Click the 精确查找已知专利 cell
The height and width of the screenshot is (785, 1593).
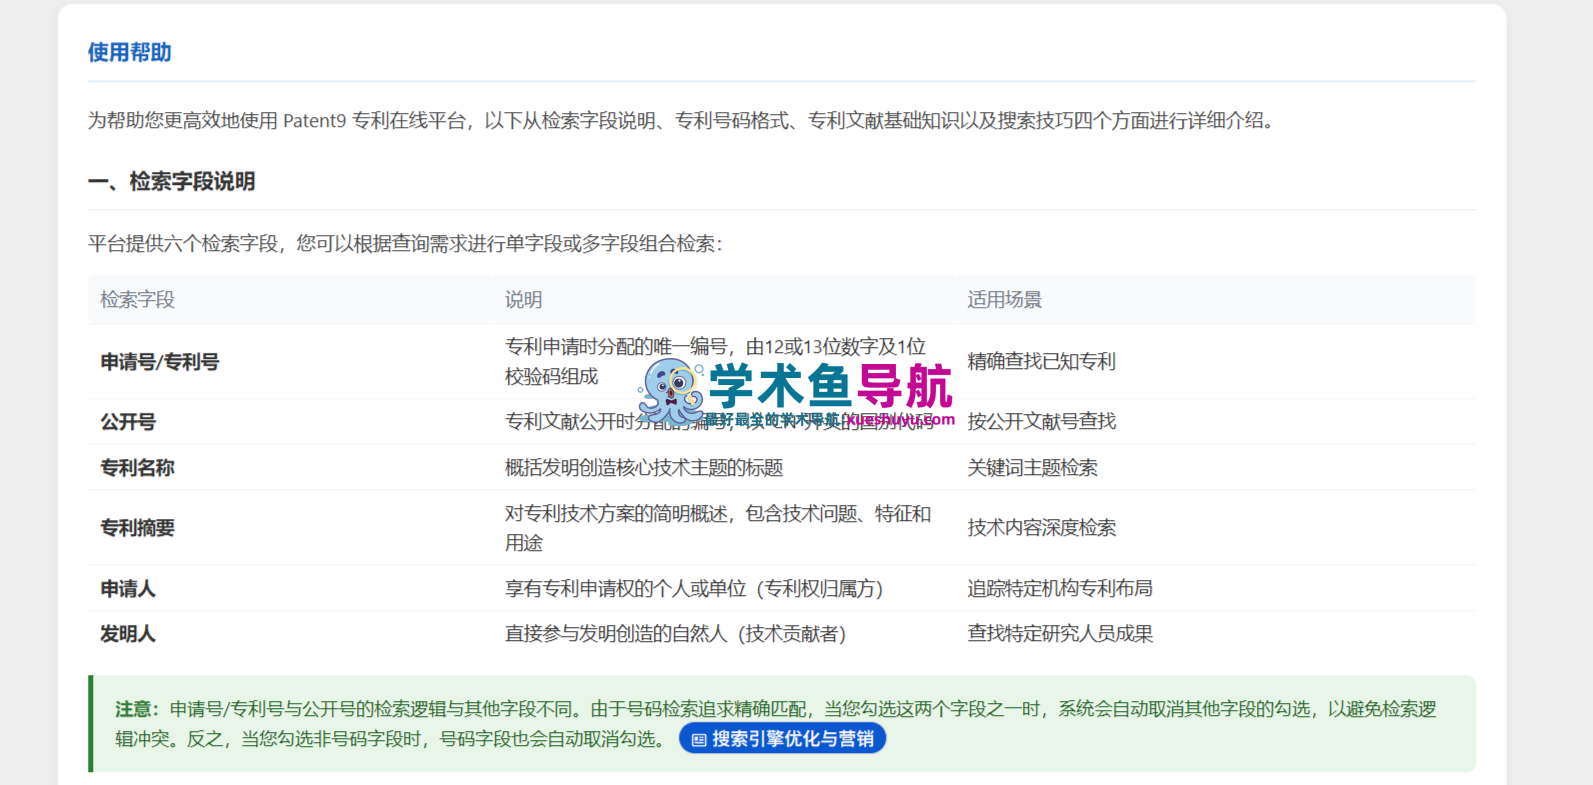(1215, 362)
